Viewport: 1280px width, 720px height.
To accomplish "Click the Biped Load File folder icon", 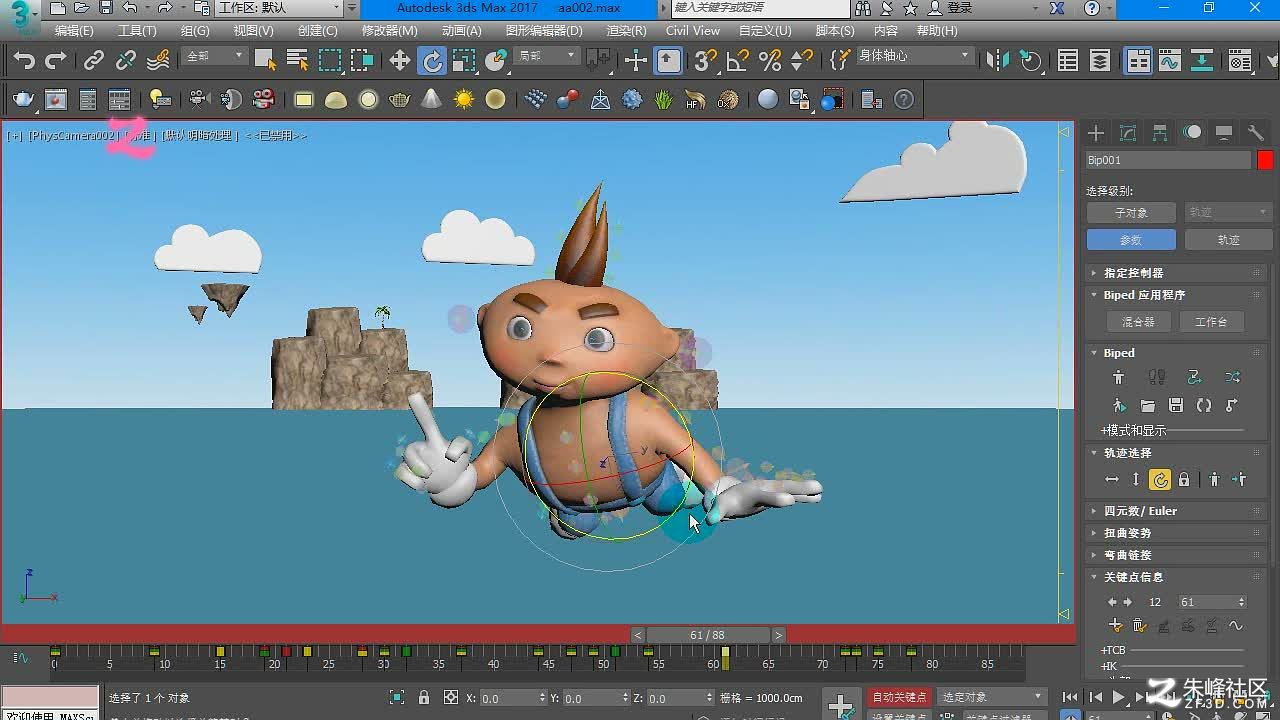I will pyautogui.click(x=1147, y=405).
